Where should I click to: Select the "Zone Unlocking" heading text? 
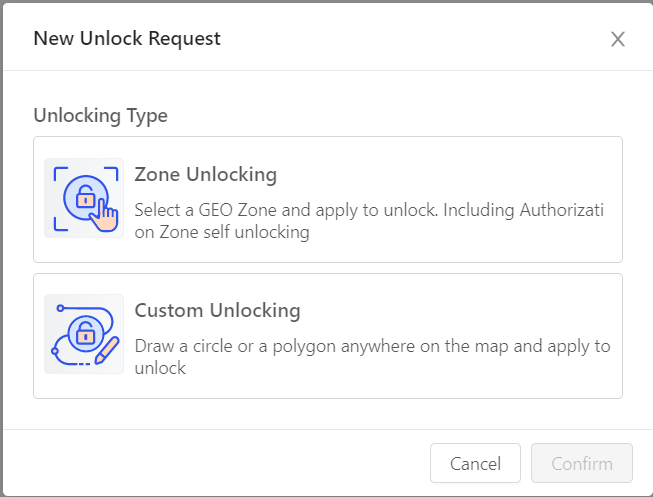(x=206, y=174)
